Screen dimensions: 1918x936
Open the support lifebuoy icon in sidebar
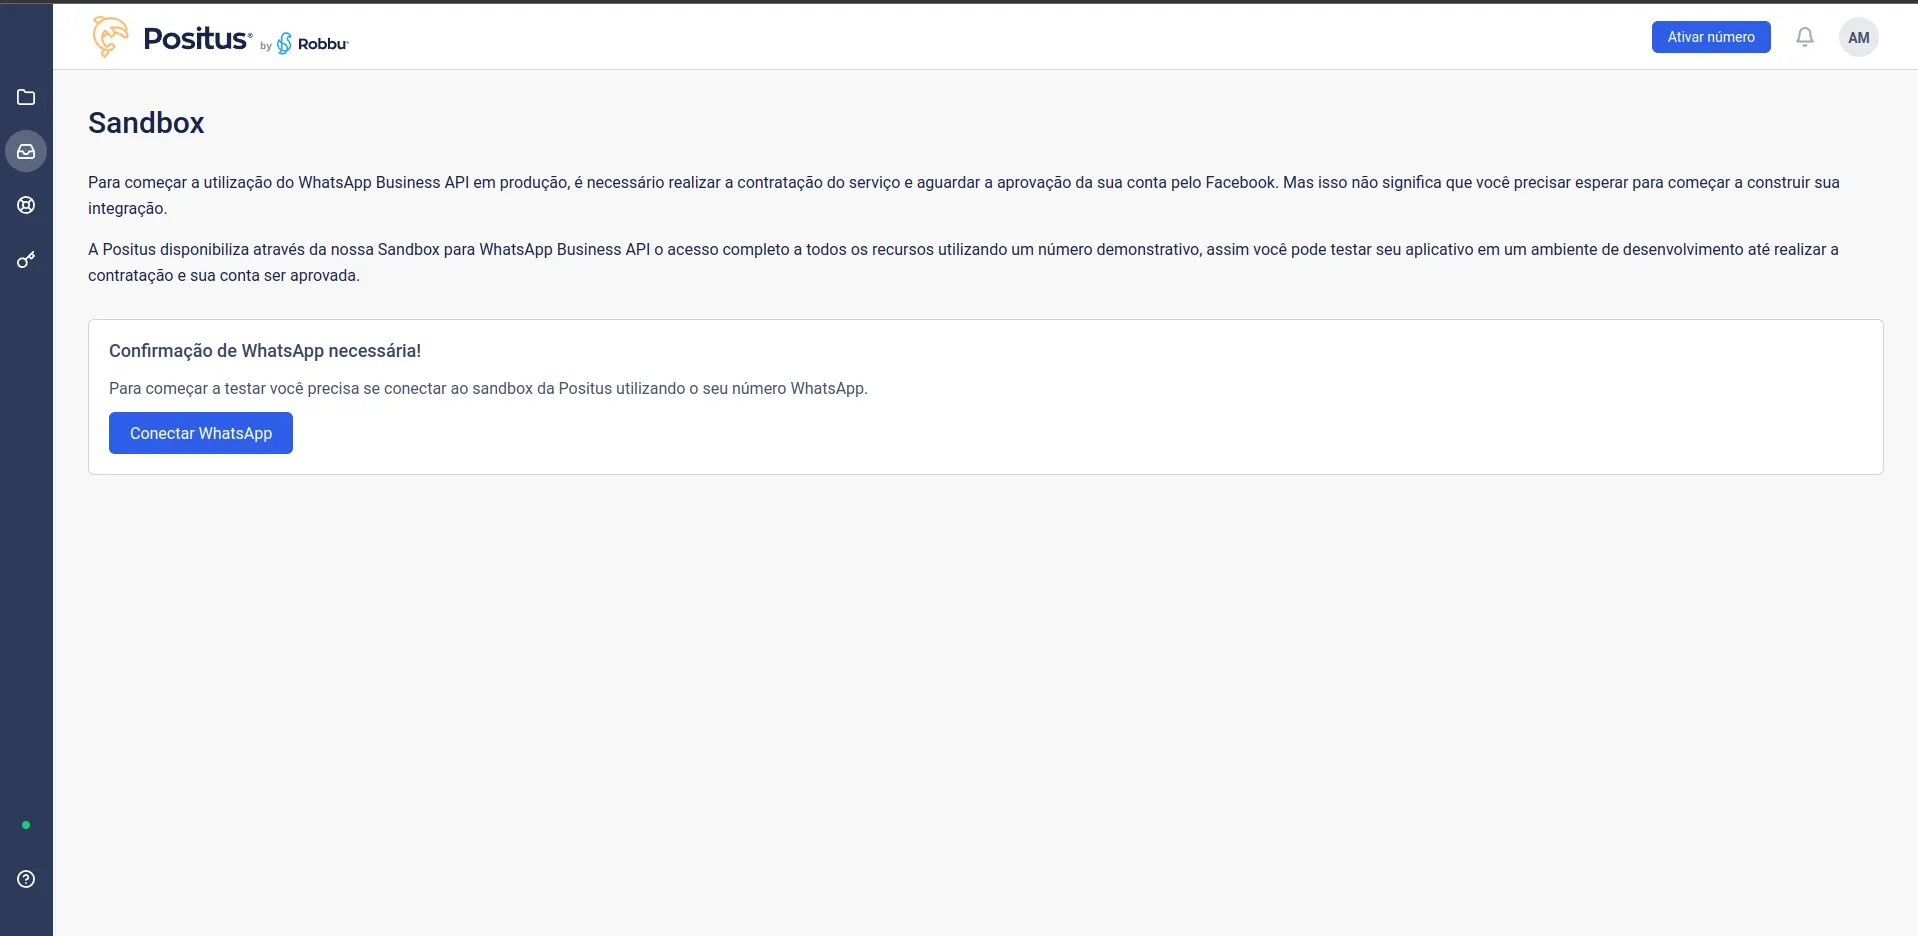tap(26, 205)
